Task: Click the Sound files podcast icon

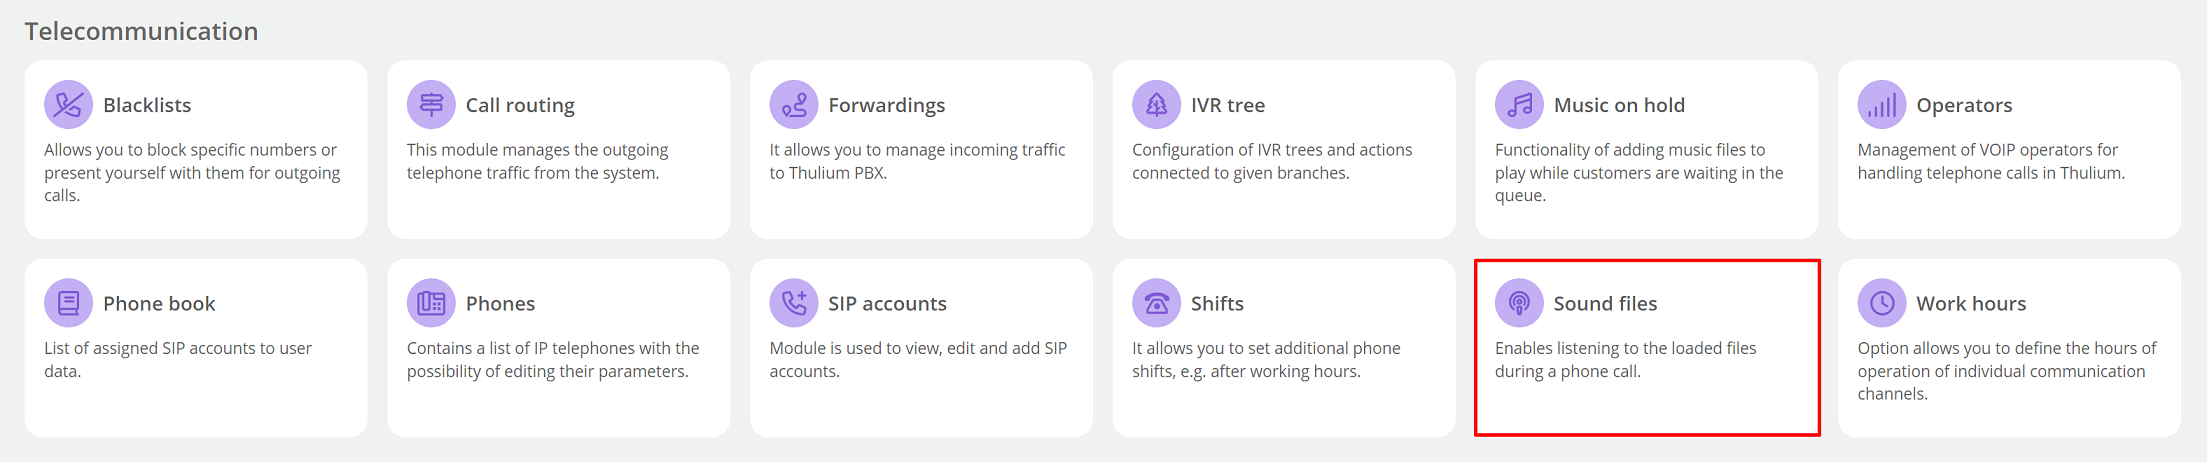Action: [1519, 303]
